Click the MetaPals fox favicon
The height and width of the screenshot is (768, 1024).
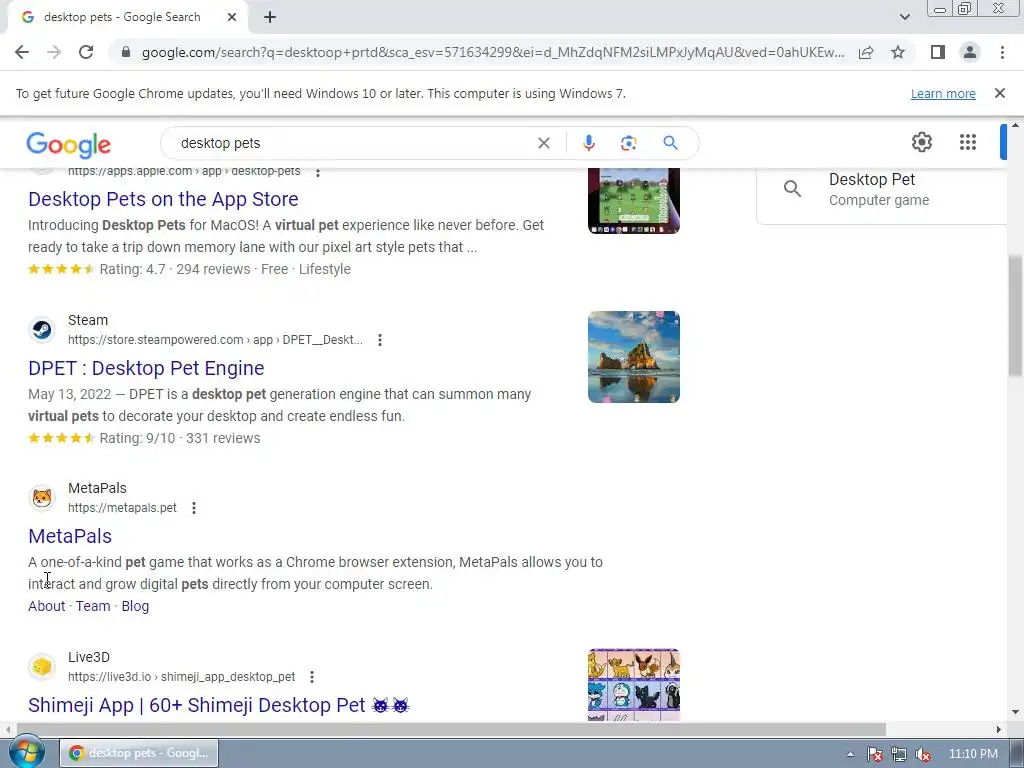click(42, 498)
